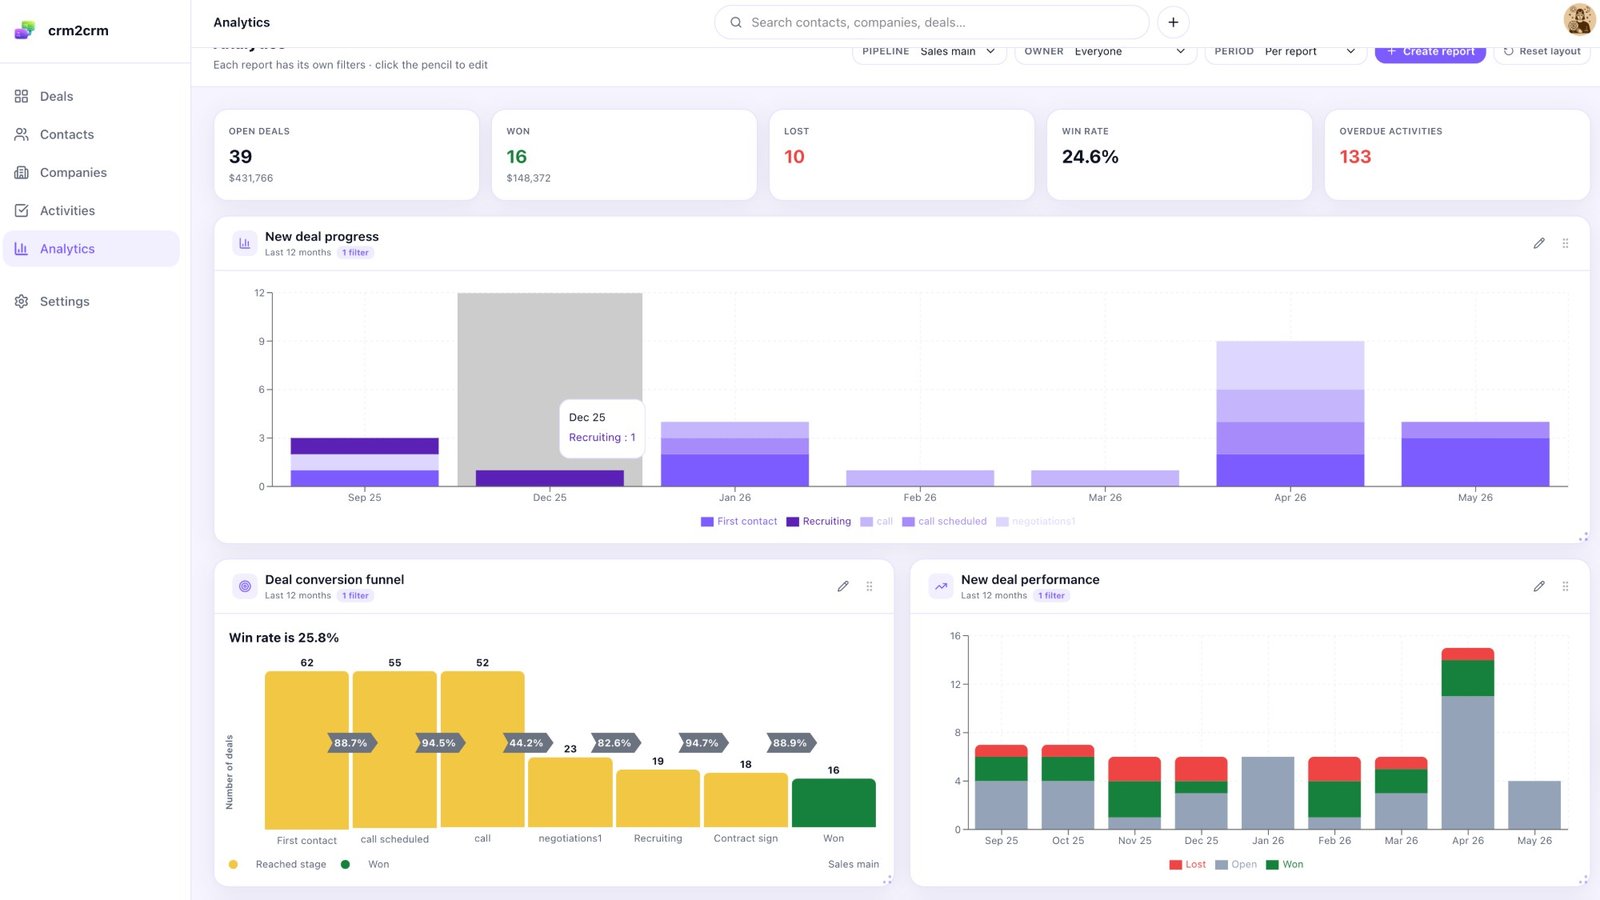The width and height of the screenshot is (1600, 900).
Task: Toggle Won legend in New deal performance
Action: [x=1285, y=865]
